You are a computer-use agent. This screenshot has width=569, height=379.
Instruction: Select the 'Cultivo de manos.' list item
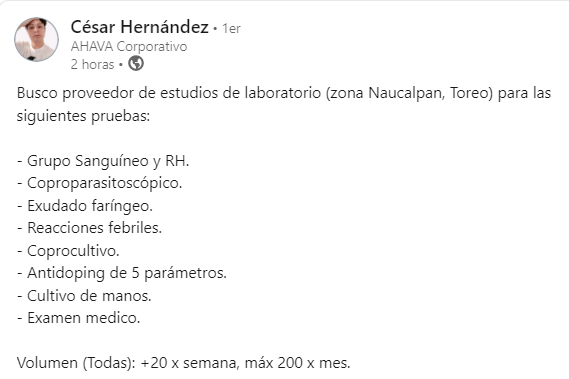84,296
